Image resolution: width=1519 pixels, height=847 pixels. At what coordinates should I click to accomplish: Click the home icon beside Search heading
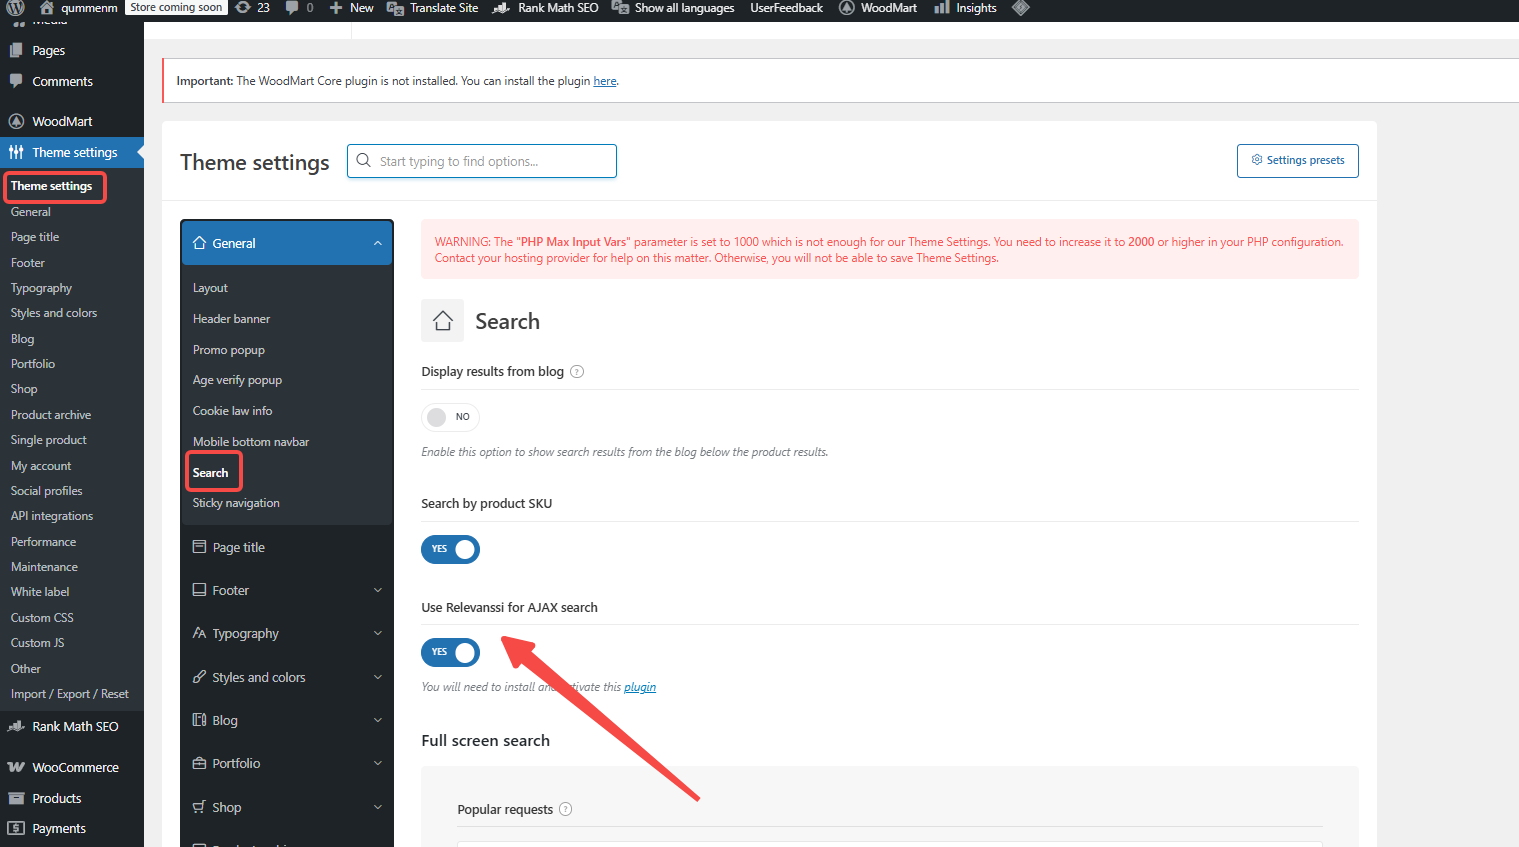tap(443, 321)
